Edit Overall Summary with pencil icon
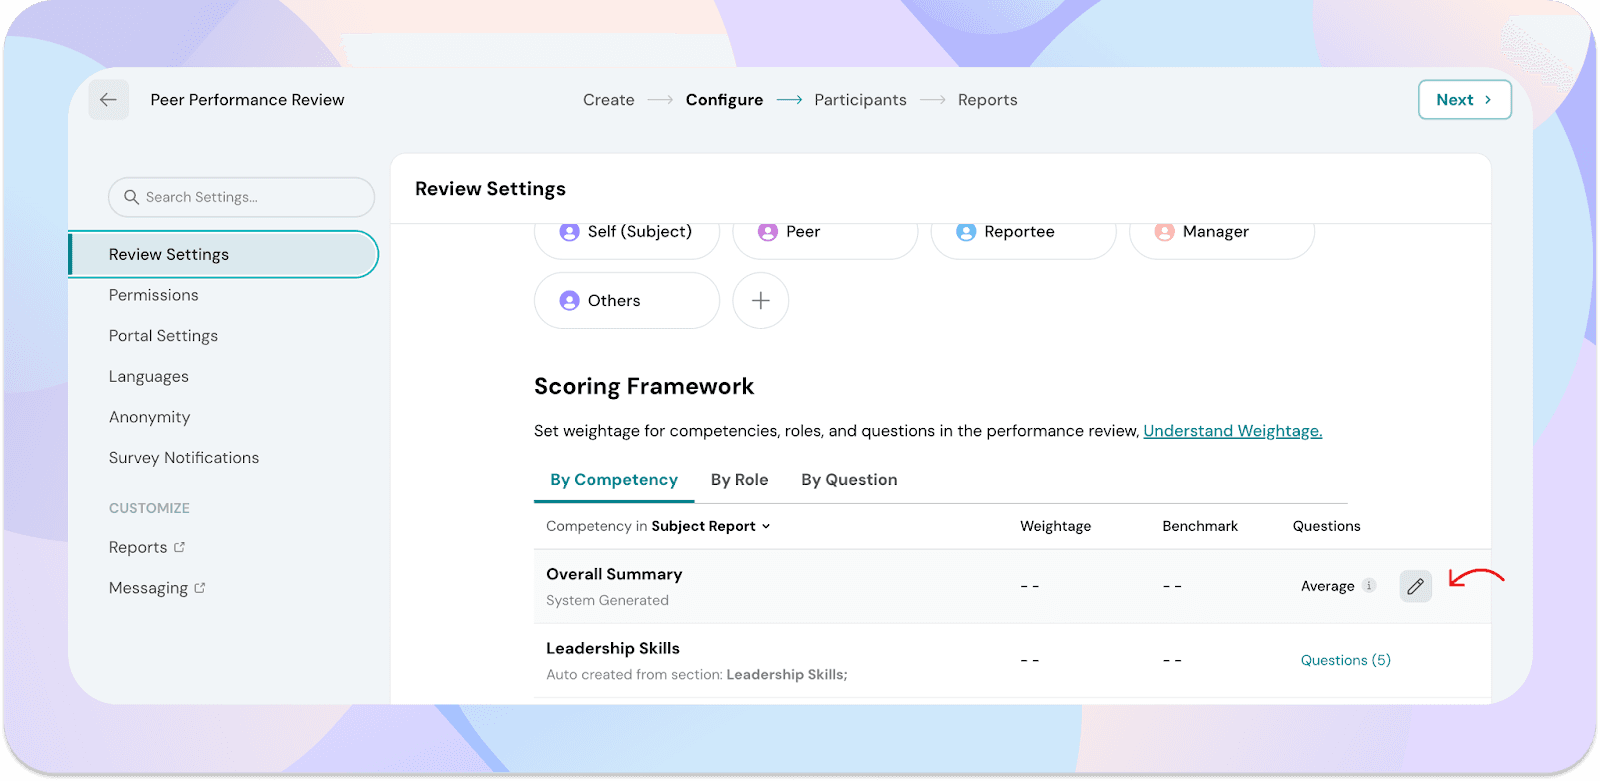Viewport: 1600px width, 781px height. click(x=1415, y=586)
